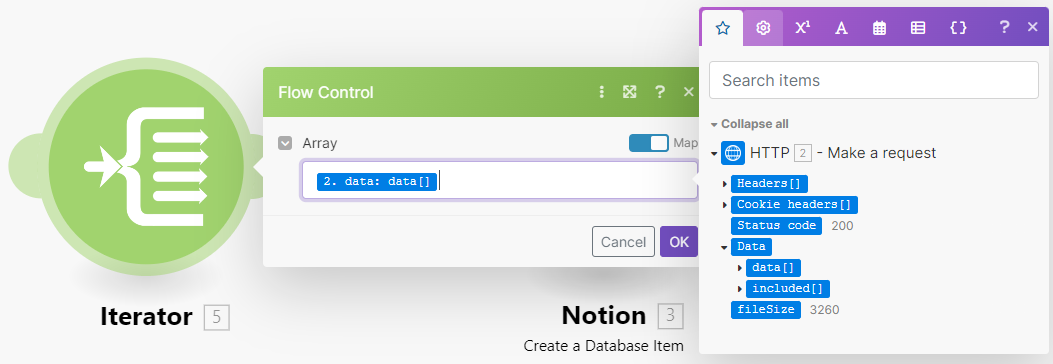1053x364 pixels.
Task: Toggle the Array field collapse checkbox
Action: [285, 143]
